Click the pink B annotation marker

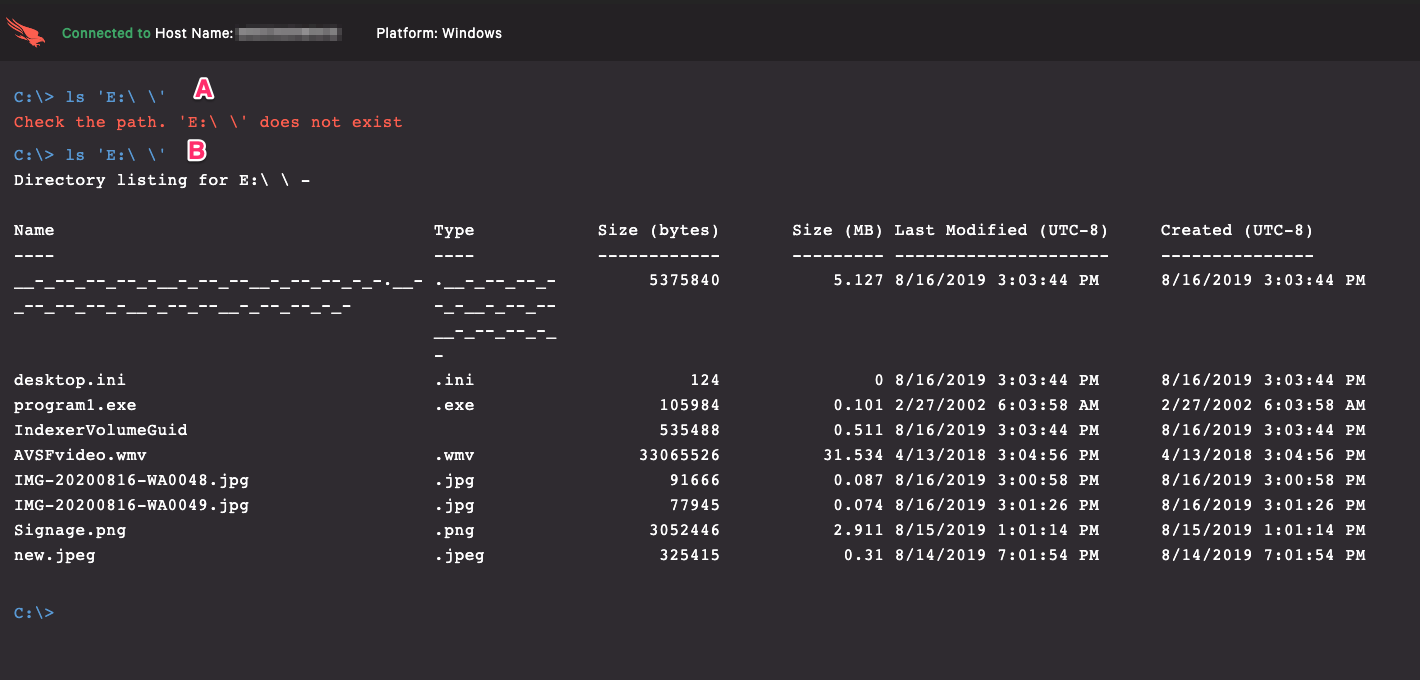pyautogui.click(x=197, y=151)
